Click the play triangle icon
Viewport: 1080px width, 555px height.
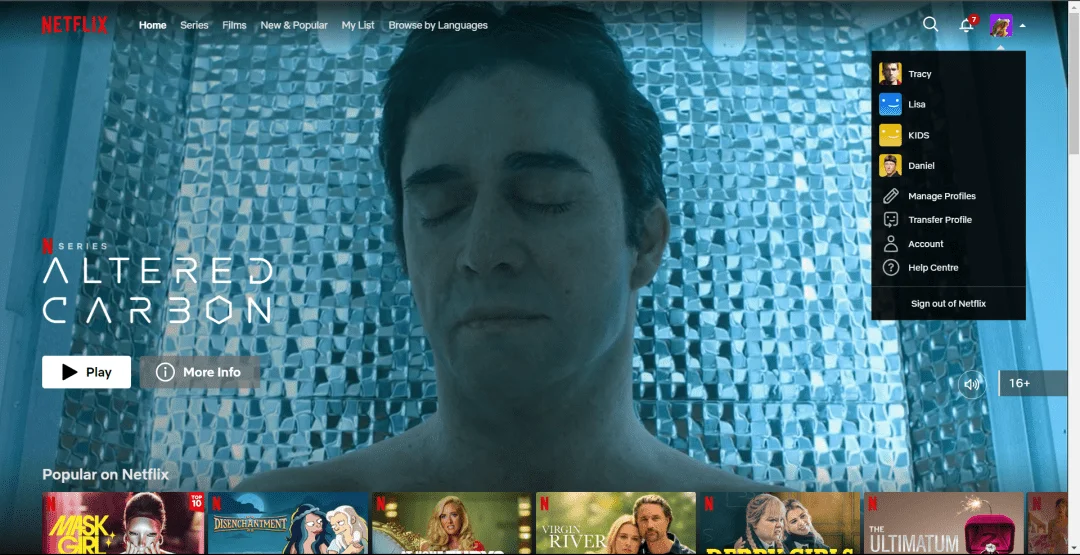70,372
